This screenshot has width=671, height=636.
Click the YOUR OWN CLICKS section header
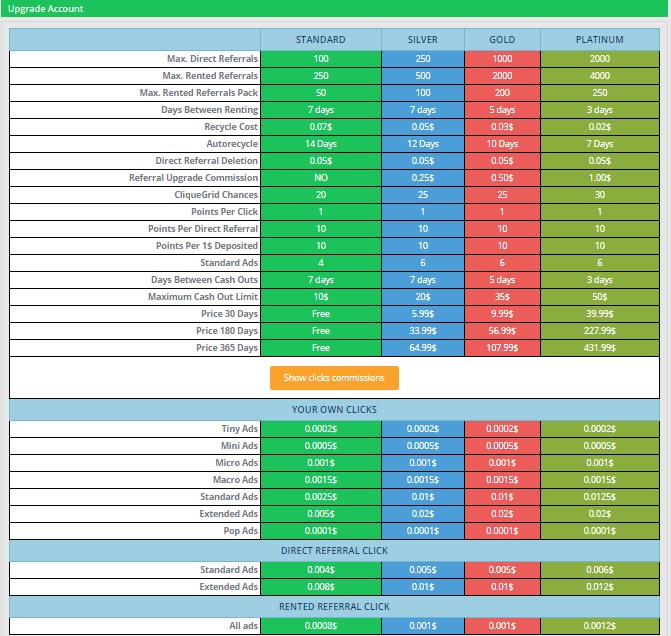point(334,410)
